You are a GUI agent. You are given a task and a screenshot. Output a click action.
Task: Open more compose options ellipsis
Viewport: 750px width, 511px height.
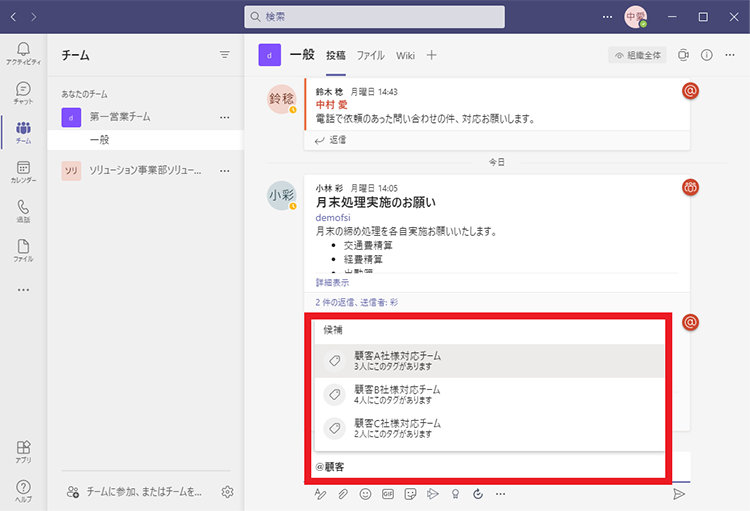[500, 494]
